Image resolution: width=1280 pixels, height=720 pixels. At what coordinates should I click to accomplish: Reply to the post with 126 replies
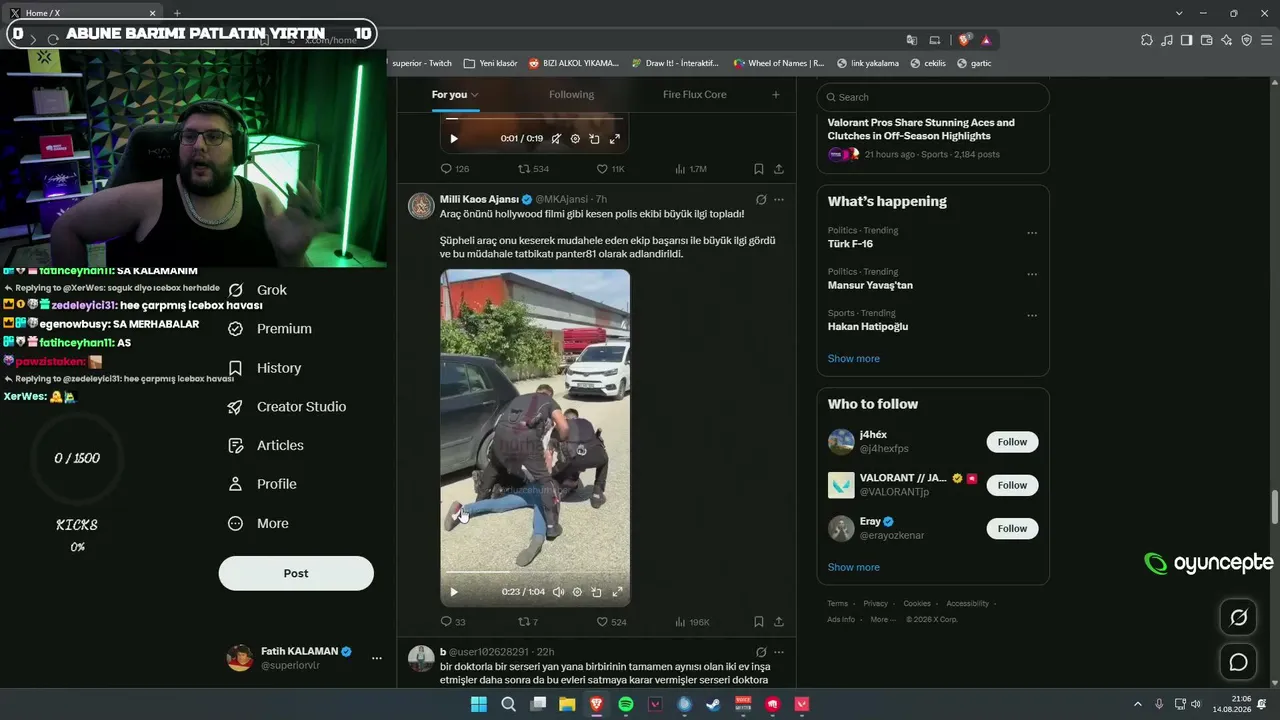click(x=455, y=169)
